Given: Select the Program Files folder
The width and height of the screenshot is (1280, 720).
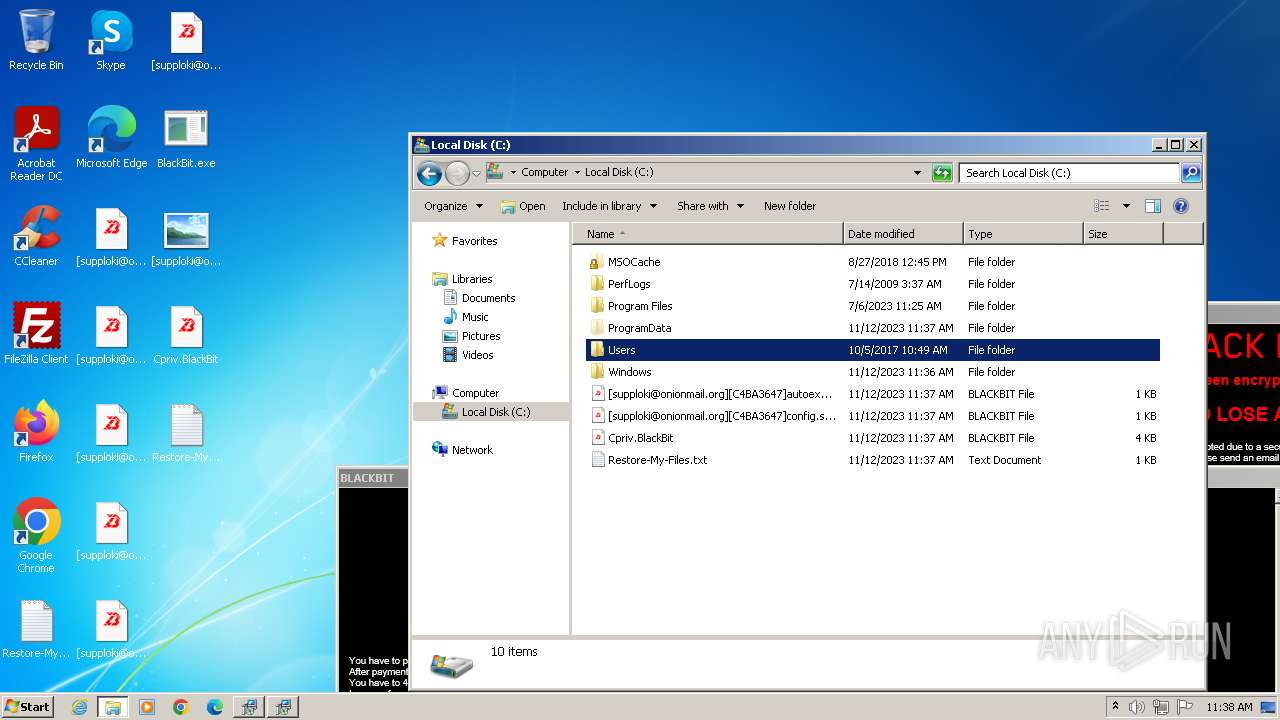Looking at the screenshot, I should 872,306.
